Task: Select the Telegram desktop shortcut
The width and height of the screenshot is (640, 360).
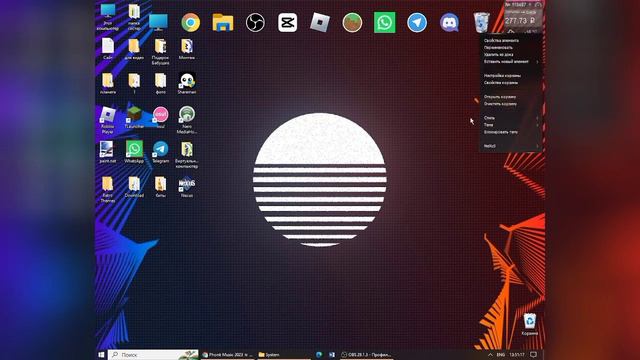Action: (x=160, y=152)
